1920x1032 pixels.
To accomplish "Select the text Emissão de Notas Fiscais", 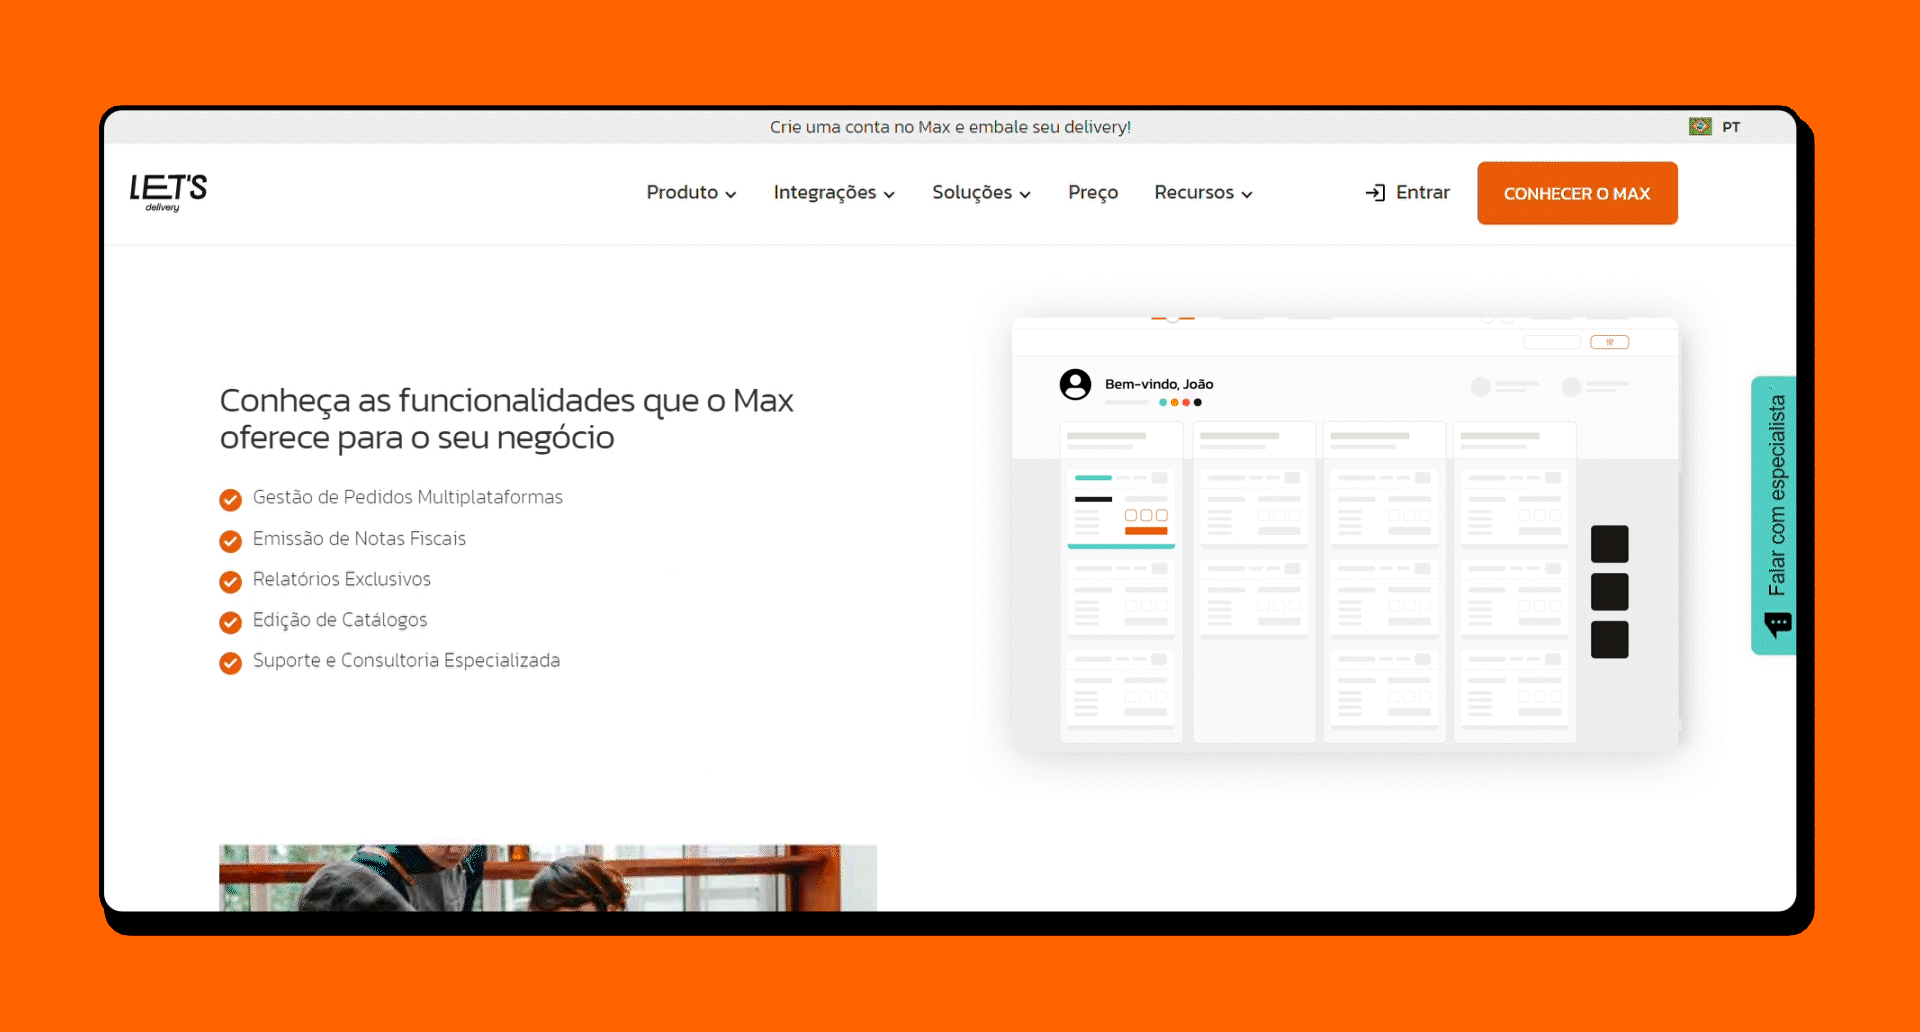I will pyautogui.click(x=359, y=538).
